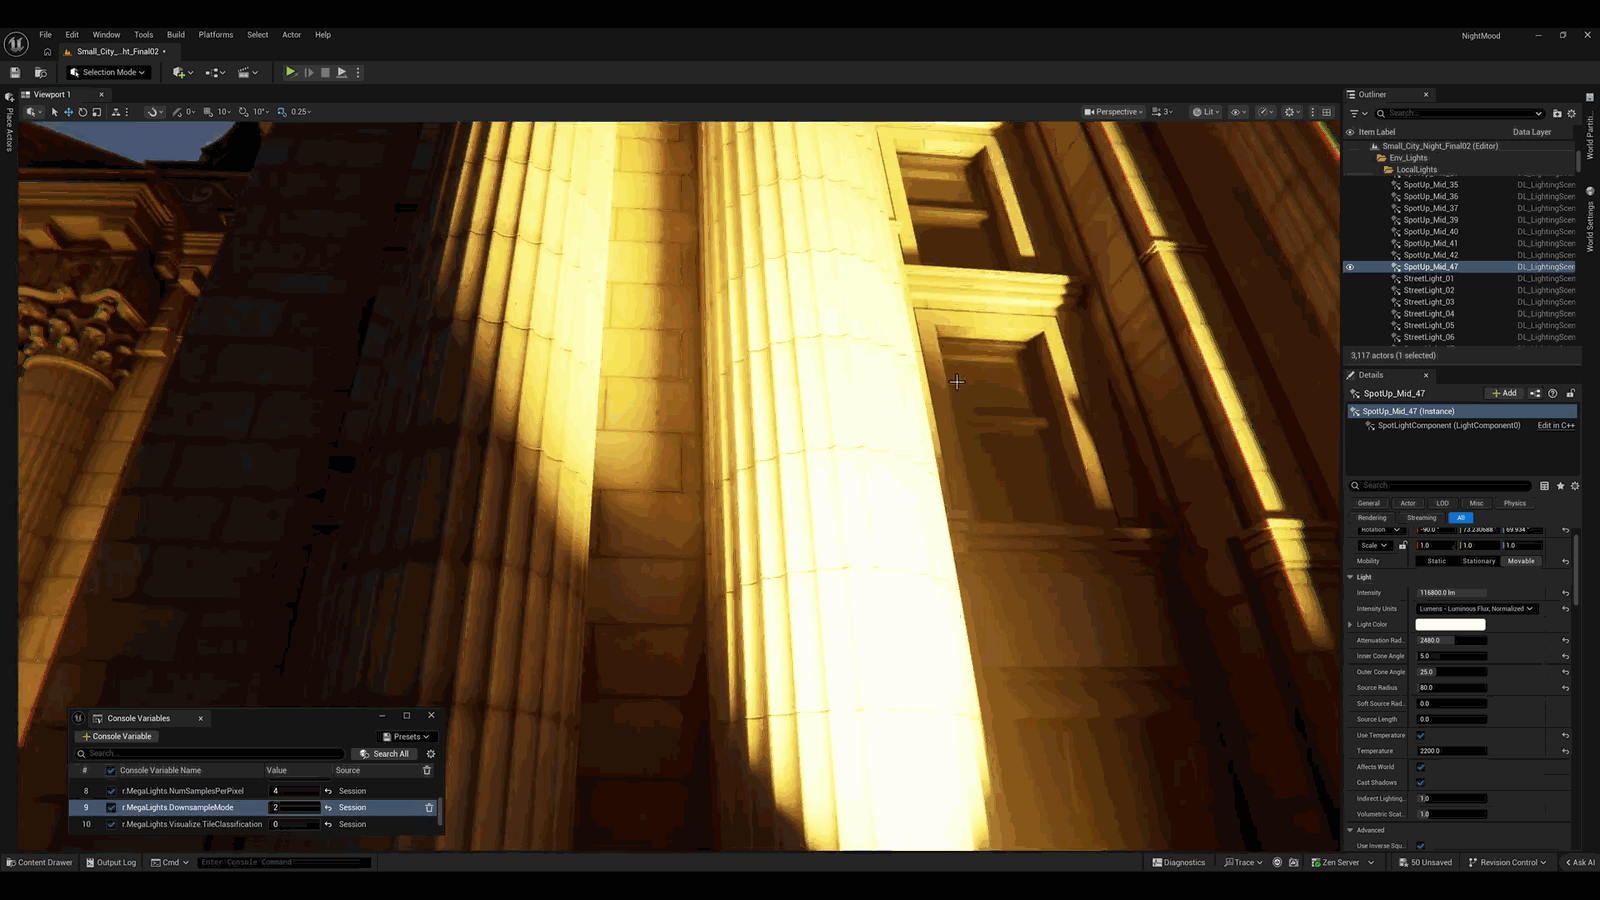Open Details property matrix table icon
Viewport: 1600px width, 900px height.
[1544, 486]
